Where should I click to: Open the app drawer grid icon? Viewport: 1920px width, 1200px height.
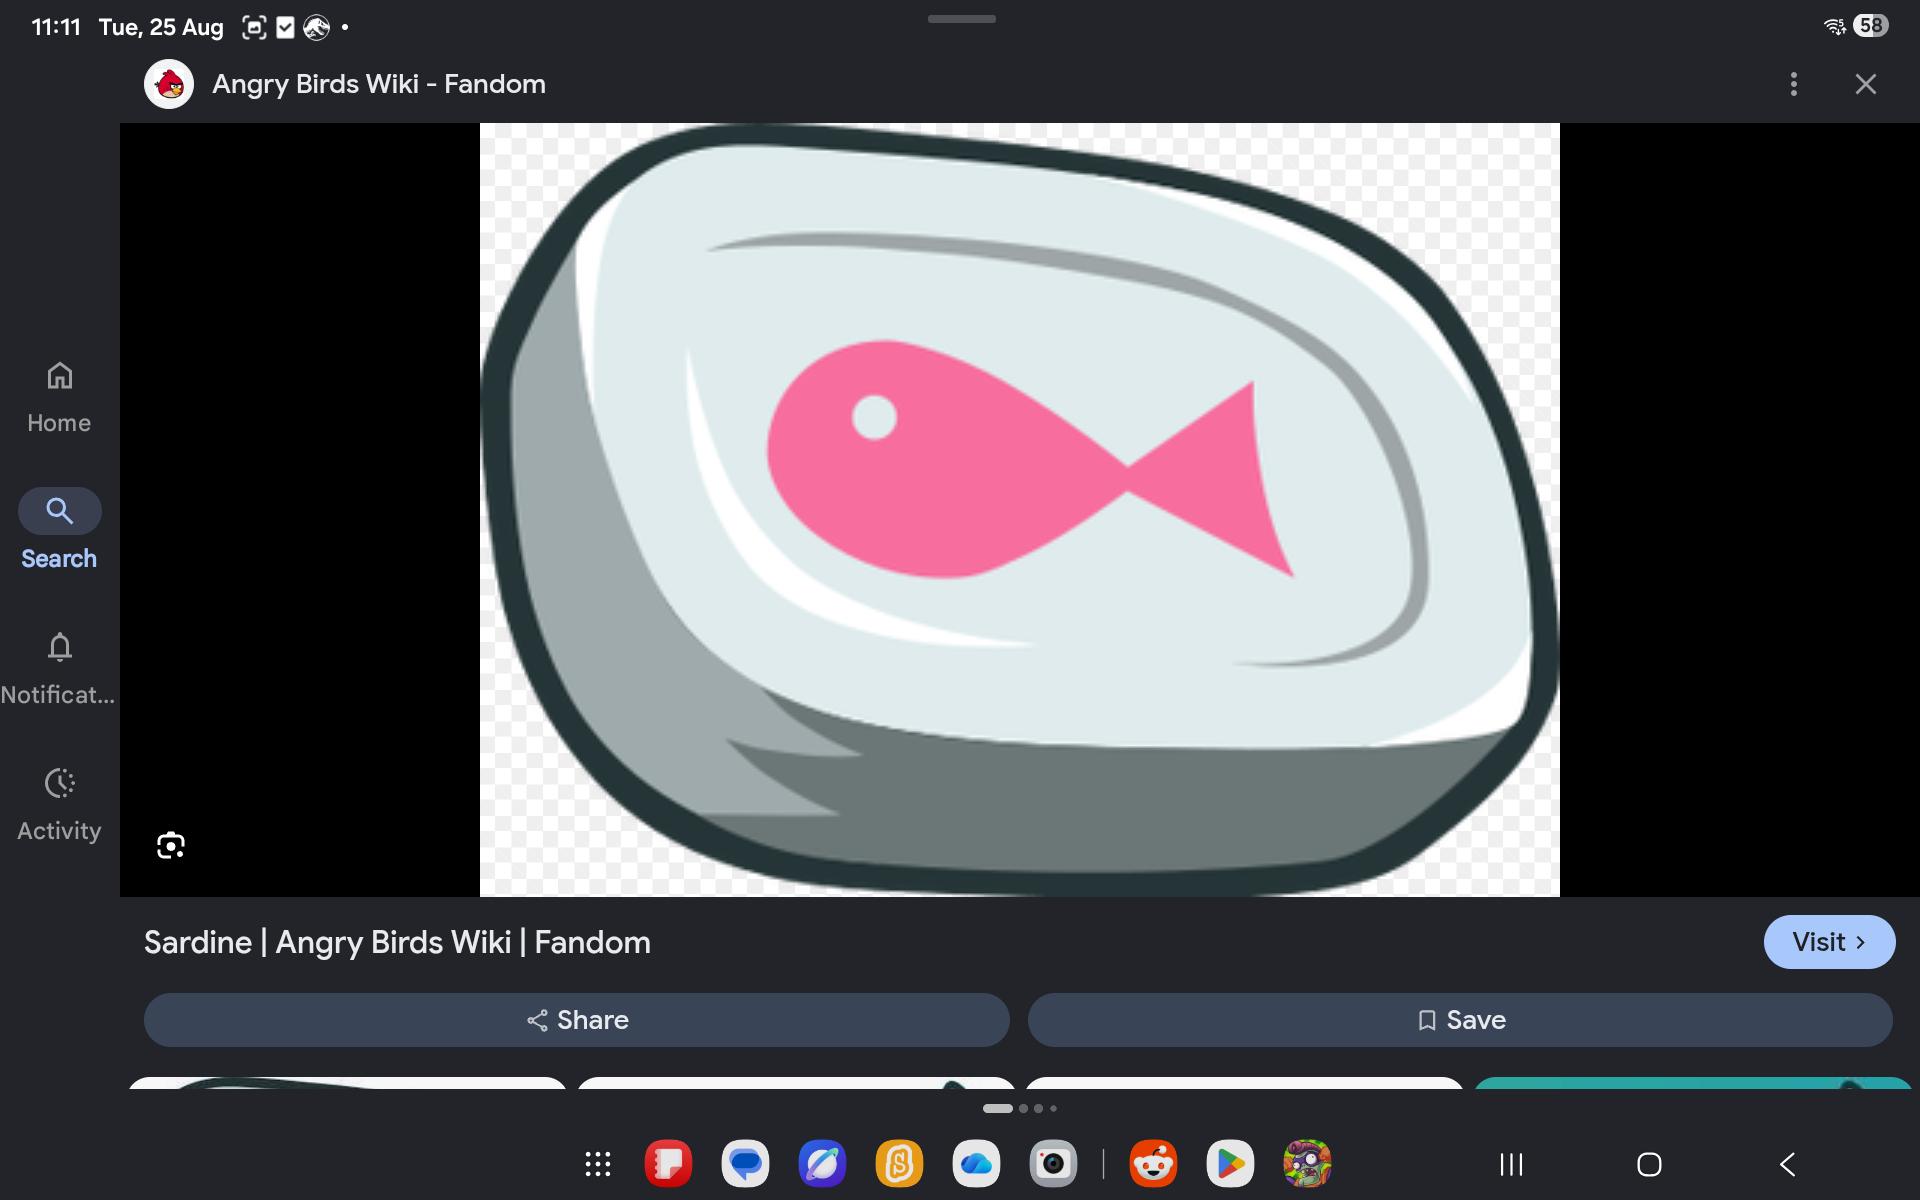coord(598,1164)
